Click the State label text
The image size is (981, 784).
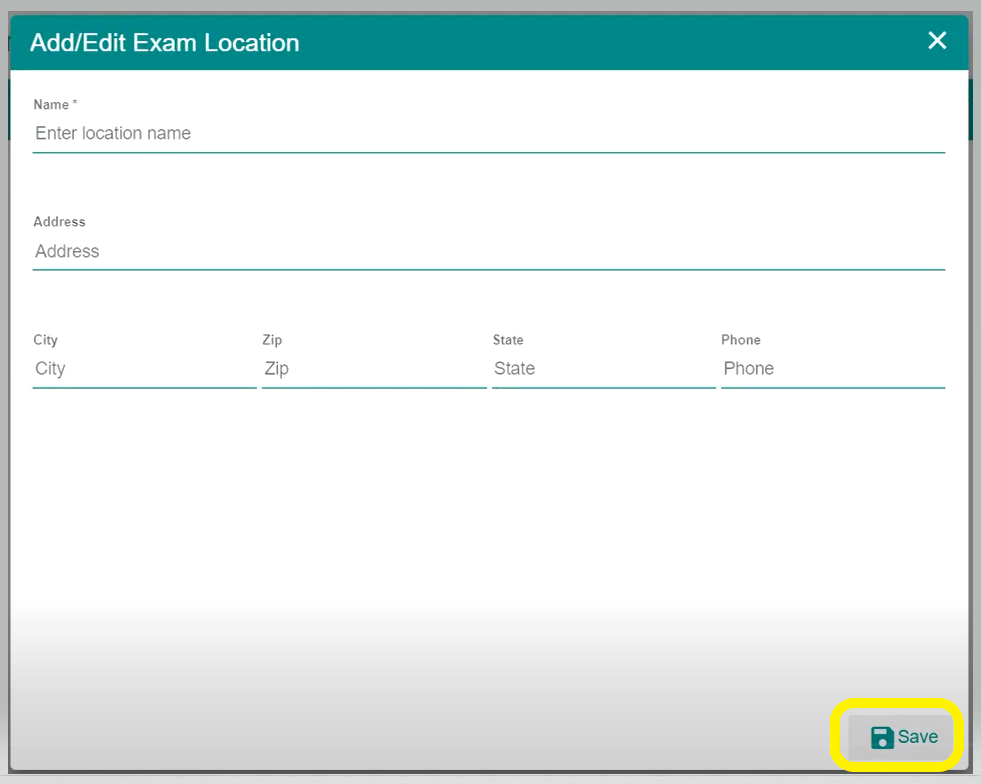(x=508, y=340)
